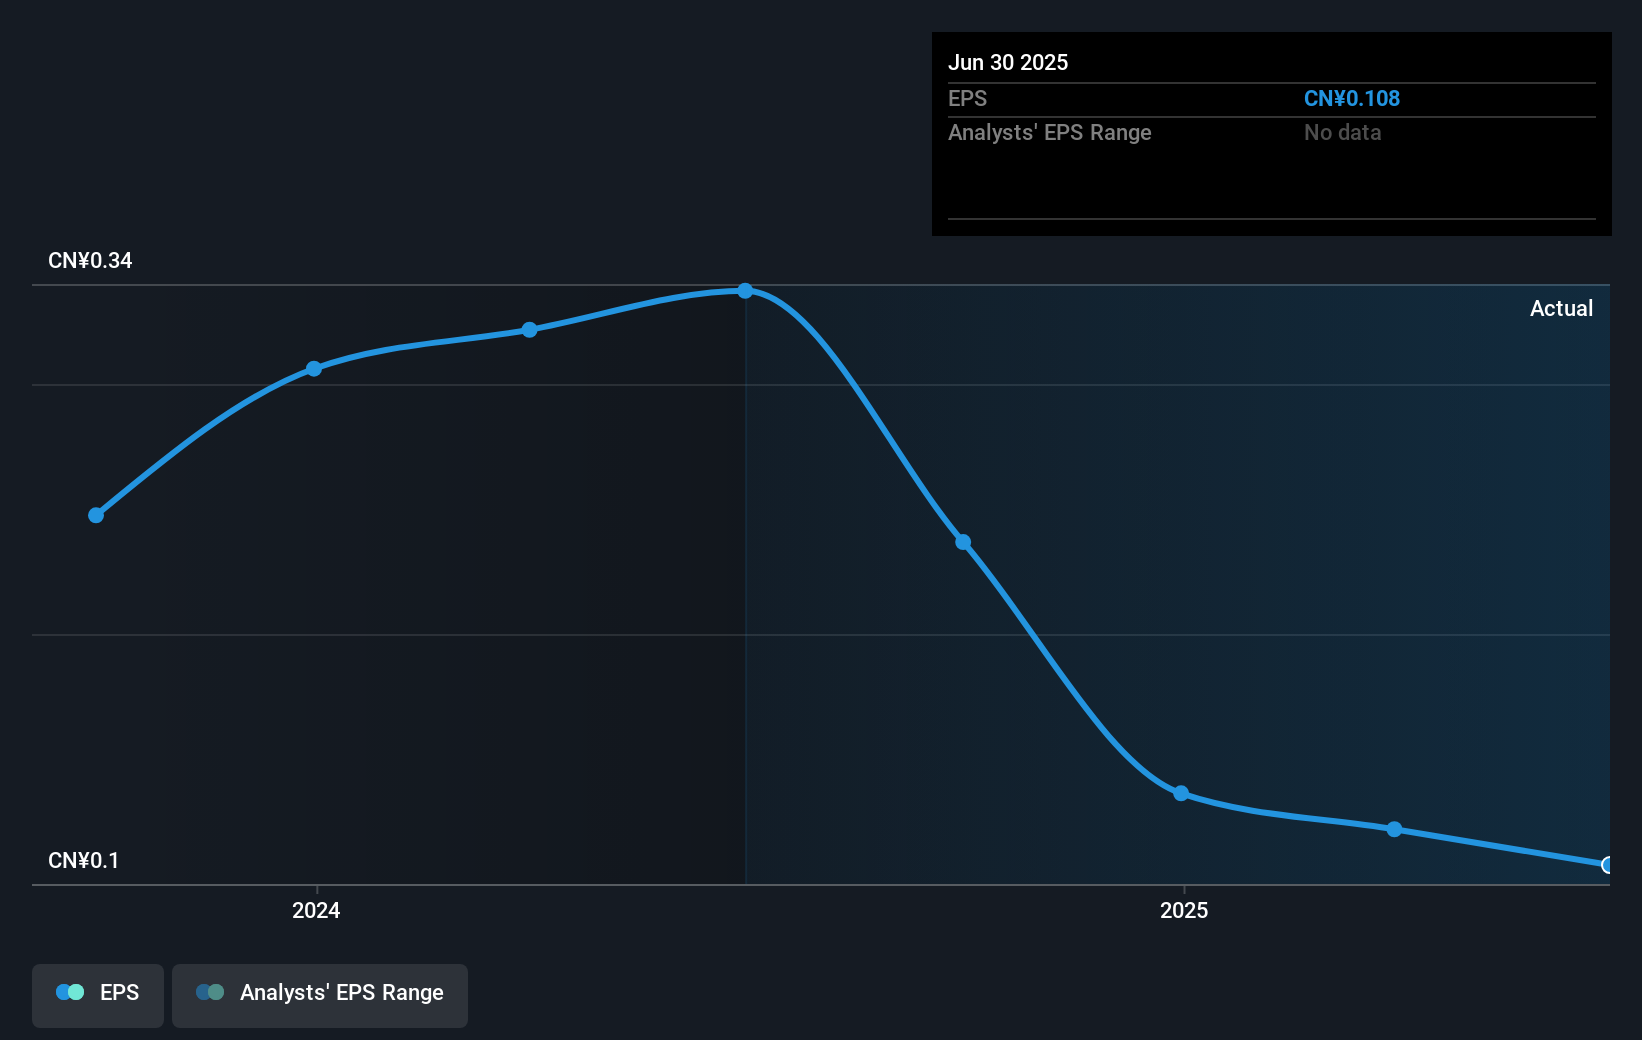Screen dimensions: 1642x1040
Task: Select the data point above the 2024 tick
Action: pyautogui.click(x=314, y=368)
